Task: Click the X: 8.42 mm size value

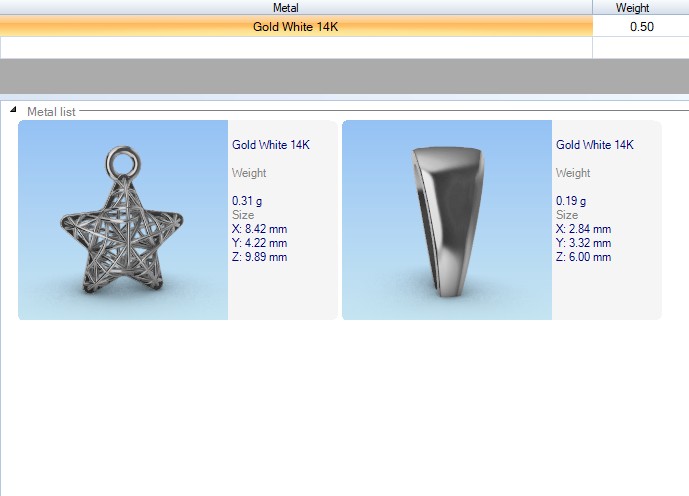Action: coord(259,229)
